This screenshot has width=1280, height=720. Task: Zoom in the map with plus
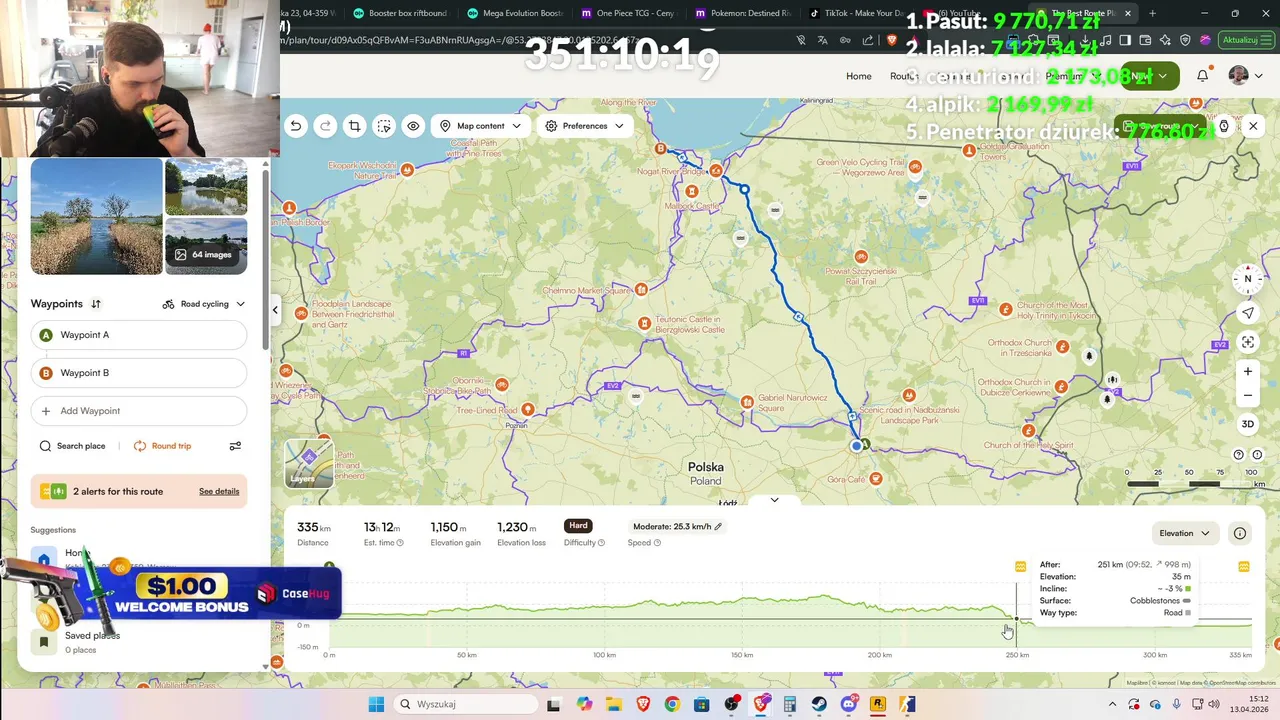[1247, 371]
